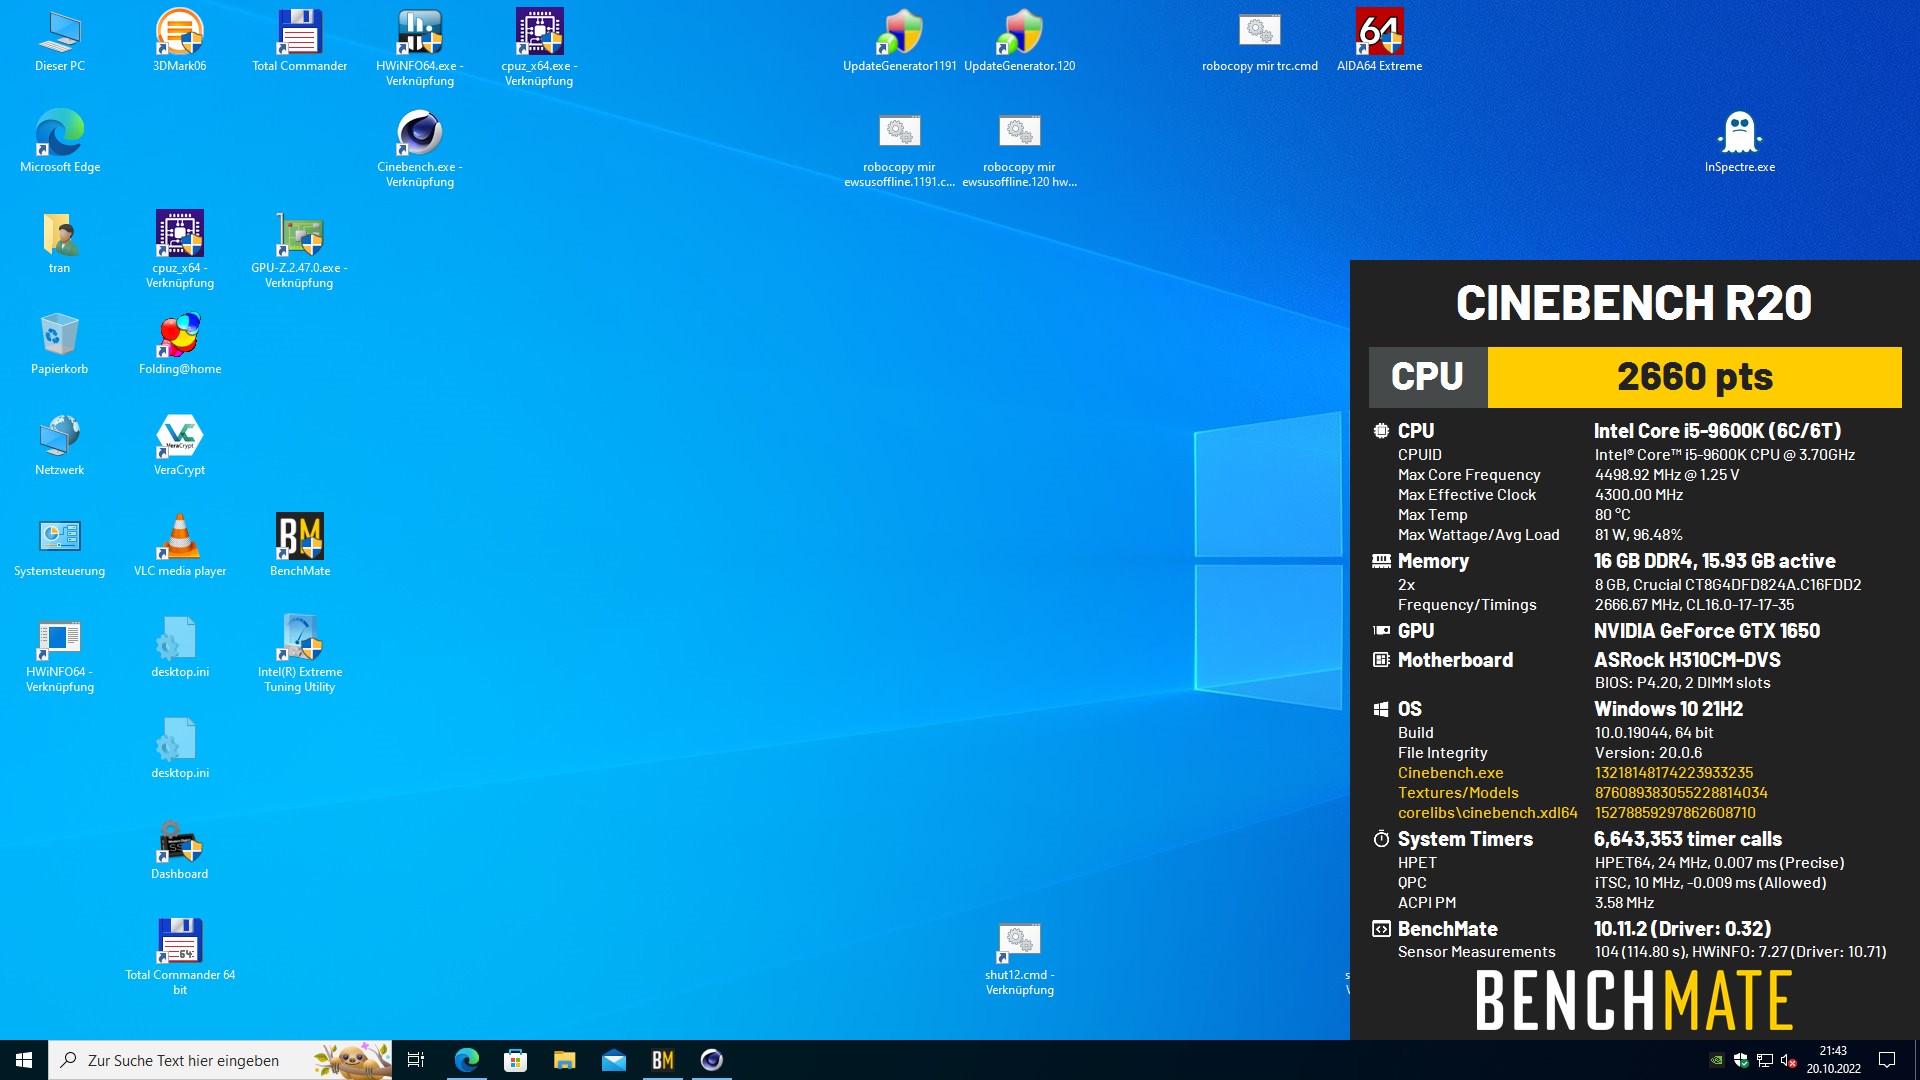Launch GPU-Z.2.47.0.exe shortcut
1920x1080 pixels.
(x=299, y=249)
